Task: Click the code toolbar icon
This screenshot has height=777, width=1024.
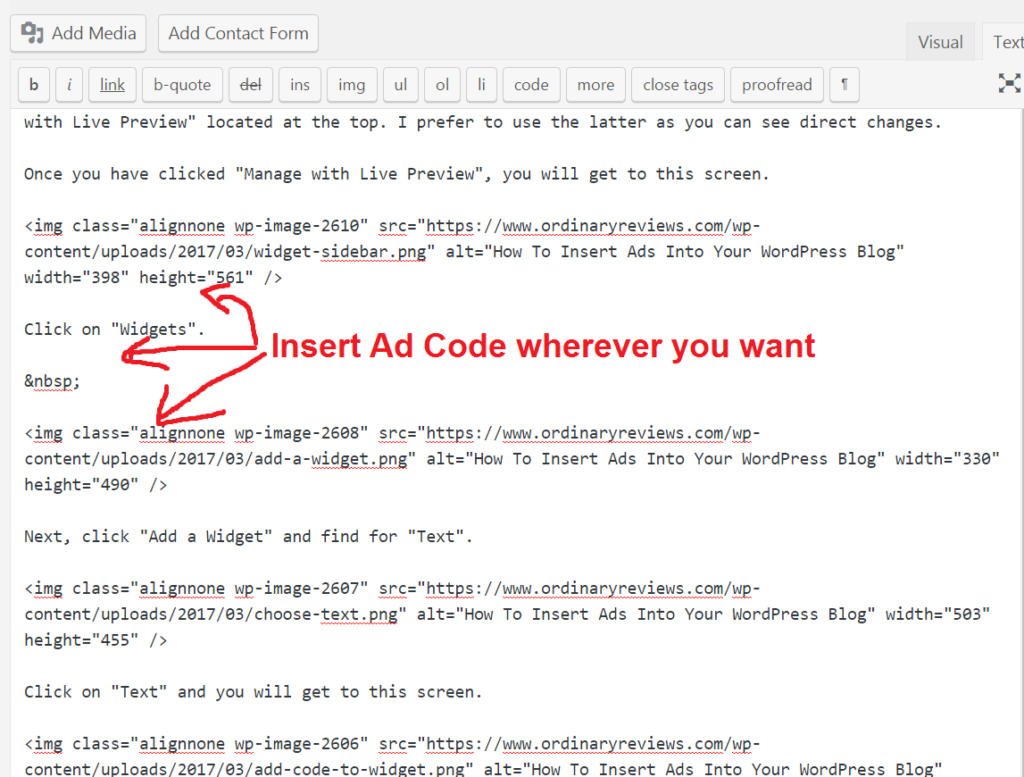Action: (531, 85)
